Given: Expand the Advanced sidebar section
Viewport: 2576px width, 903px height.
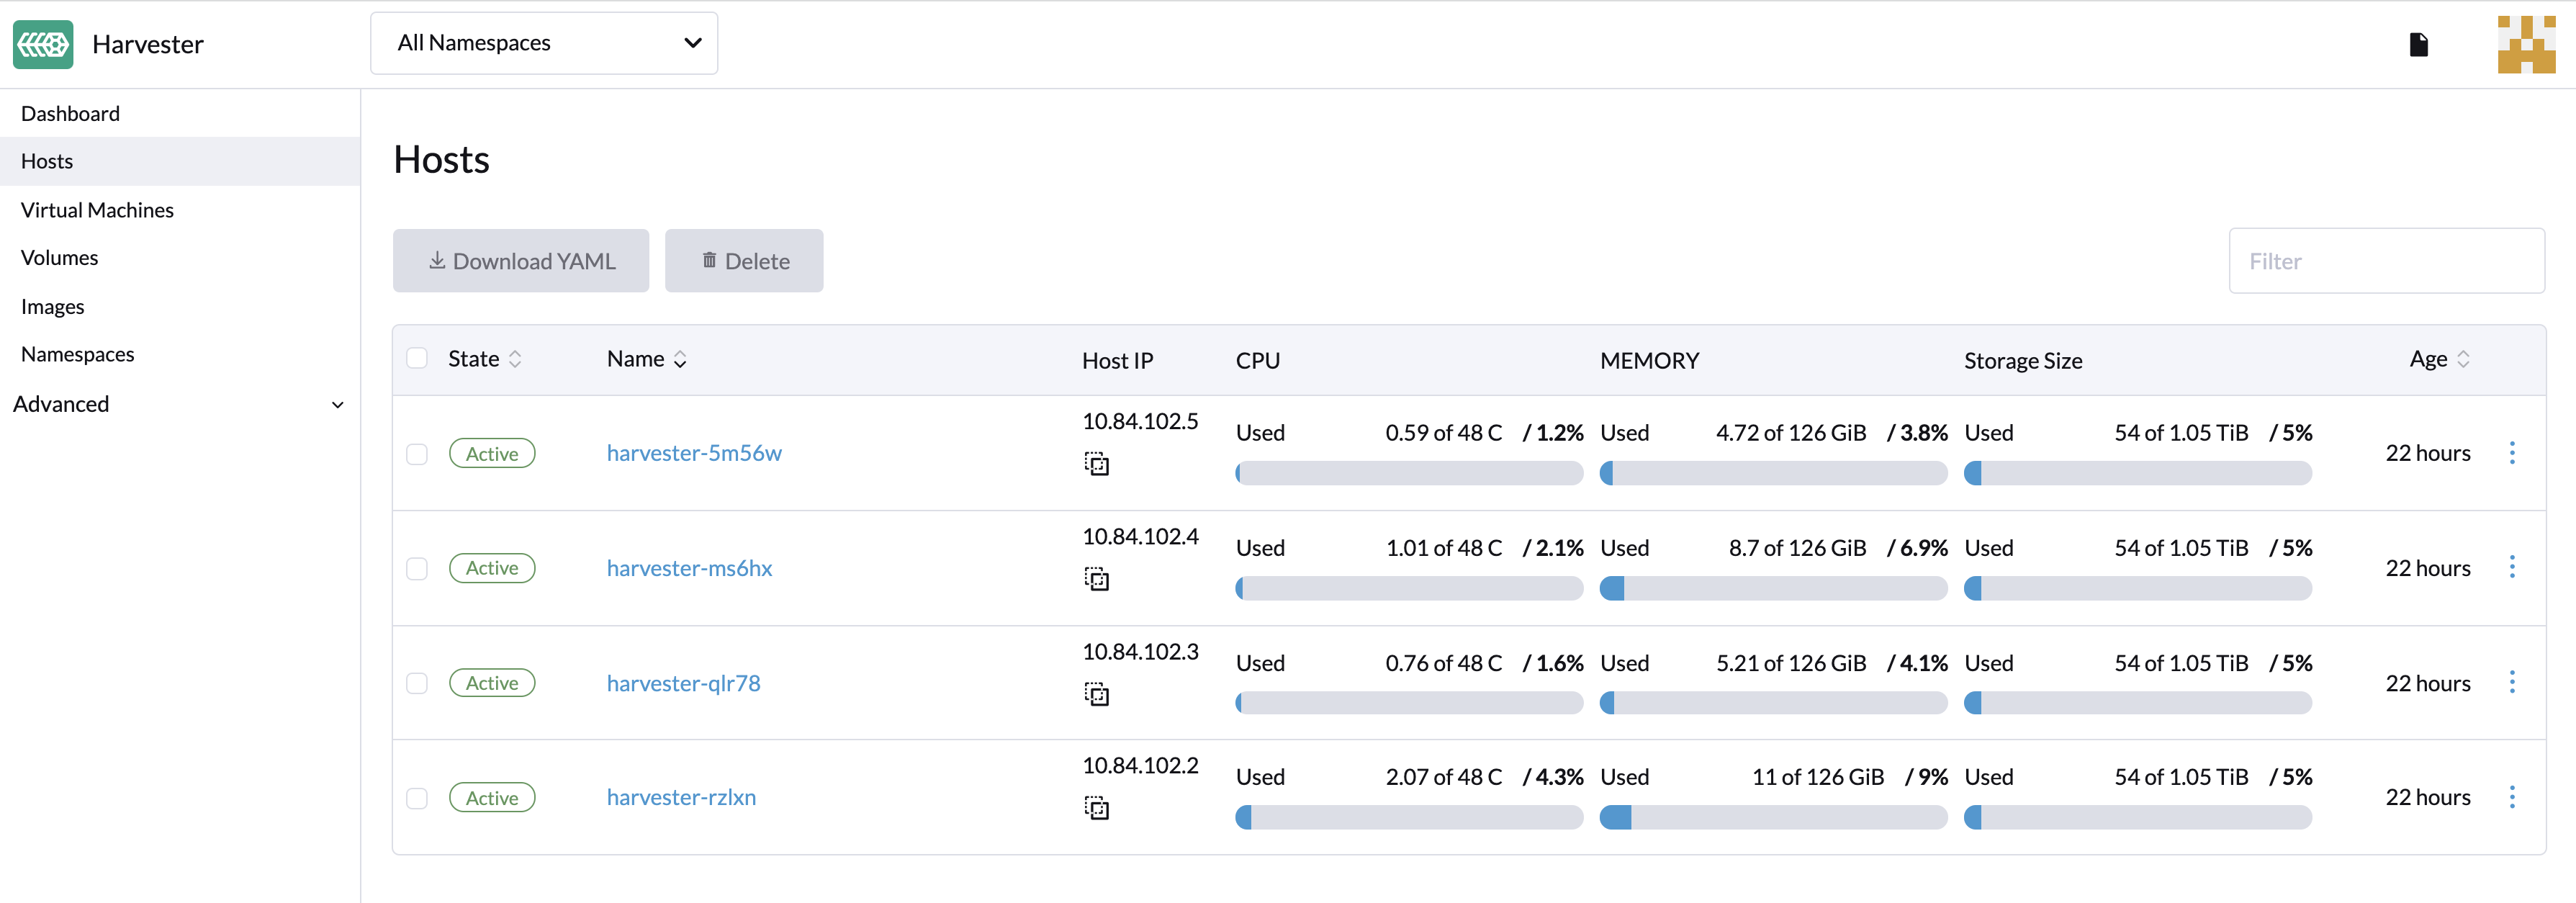Looking at the screenshot, I should [180, 404].
